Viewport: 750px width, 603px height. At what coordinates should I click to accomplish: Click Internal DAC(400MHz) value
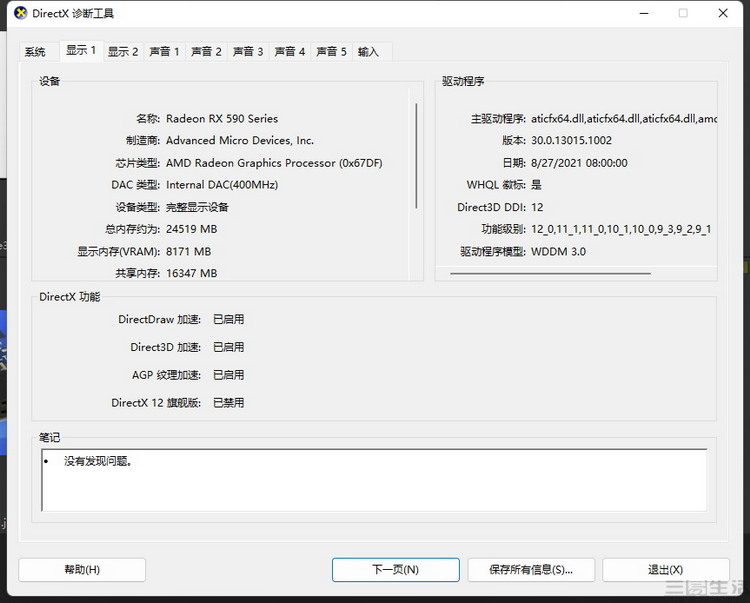[x=222, y=185]
